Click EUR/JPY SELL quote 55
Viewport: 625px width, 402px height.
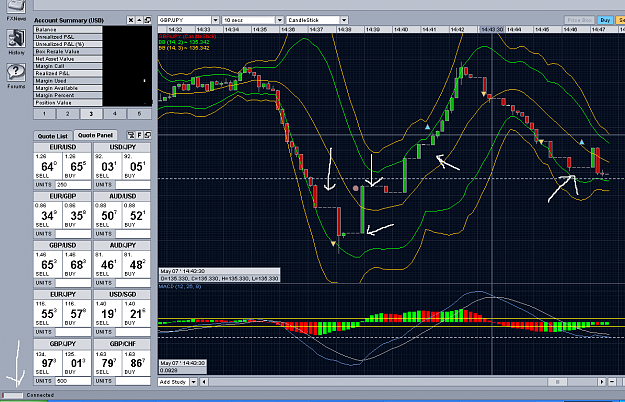pyautogui.click(x=48, y=313)
